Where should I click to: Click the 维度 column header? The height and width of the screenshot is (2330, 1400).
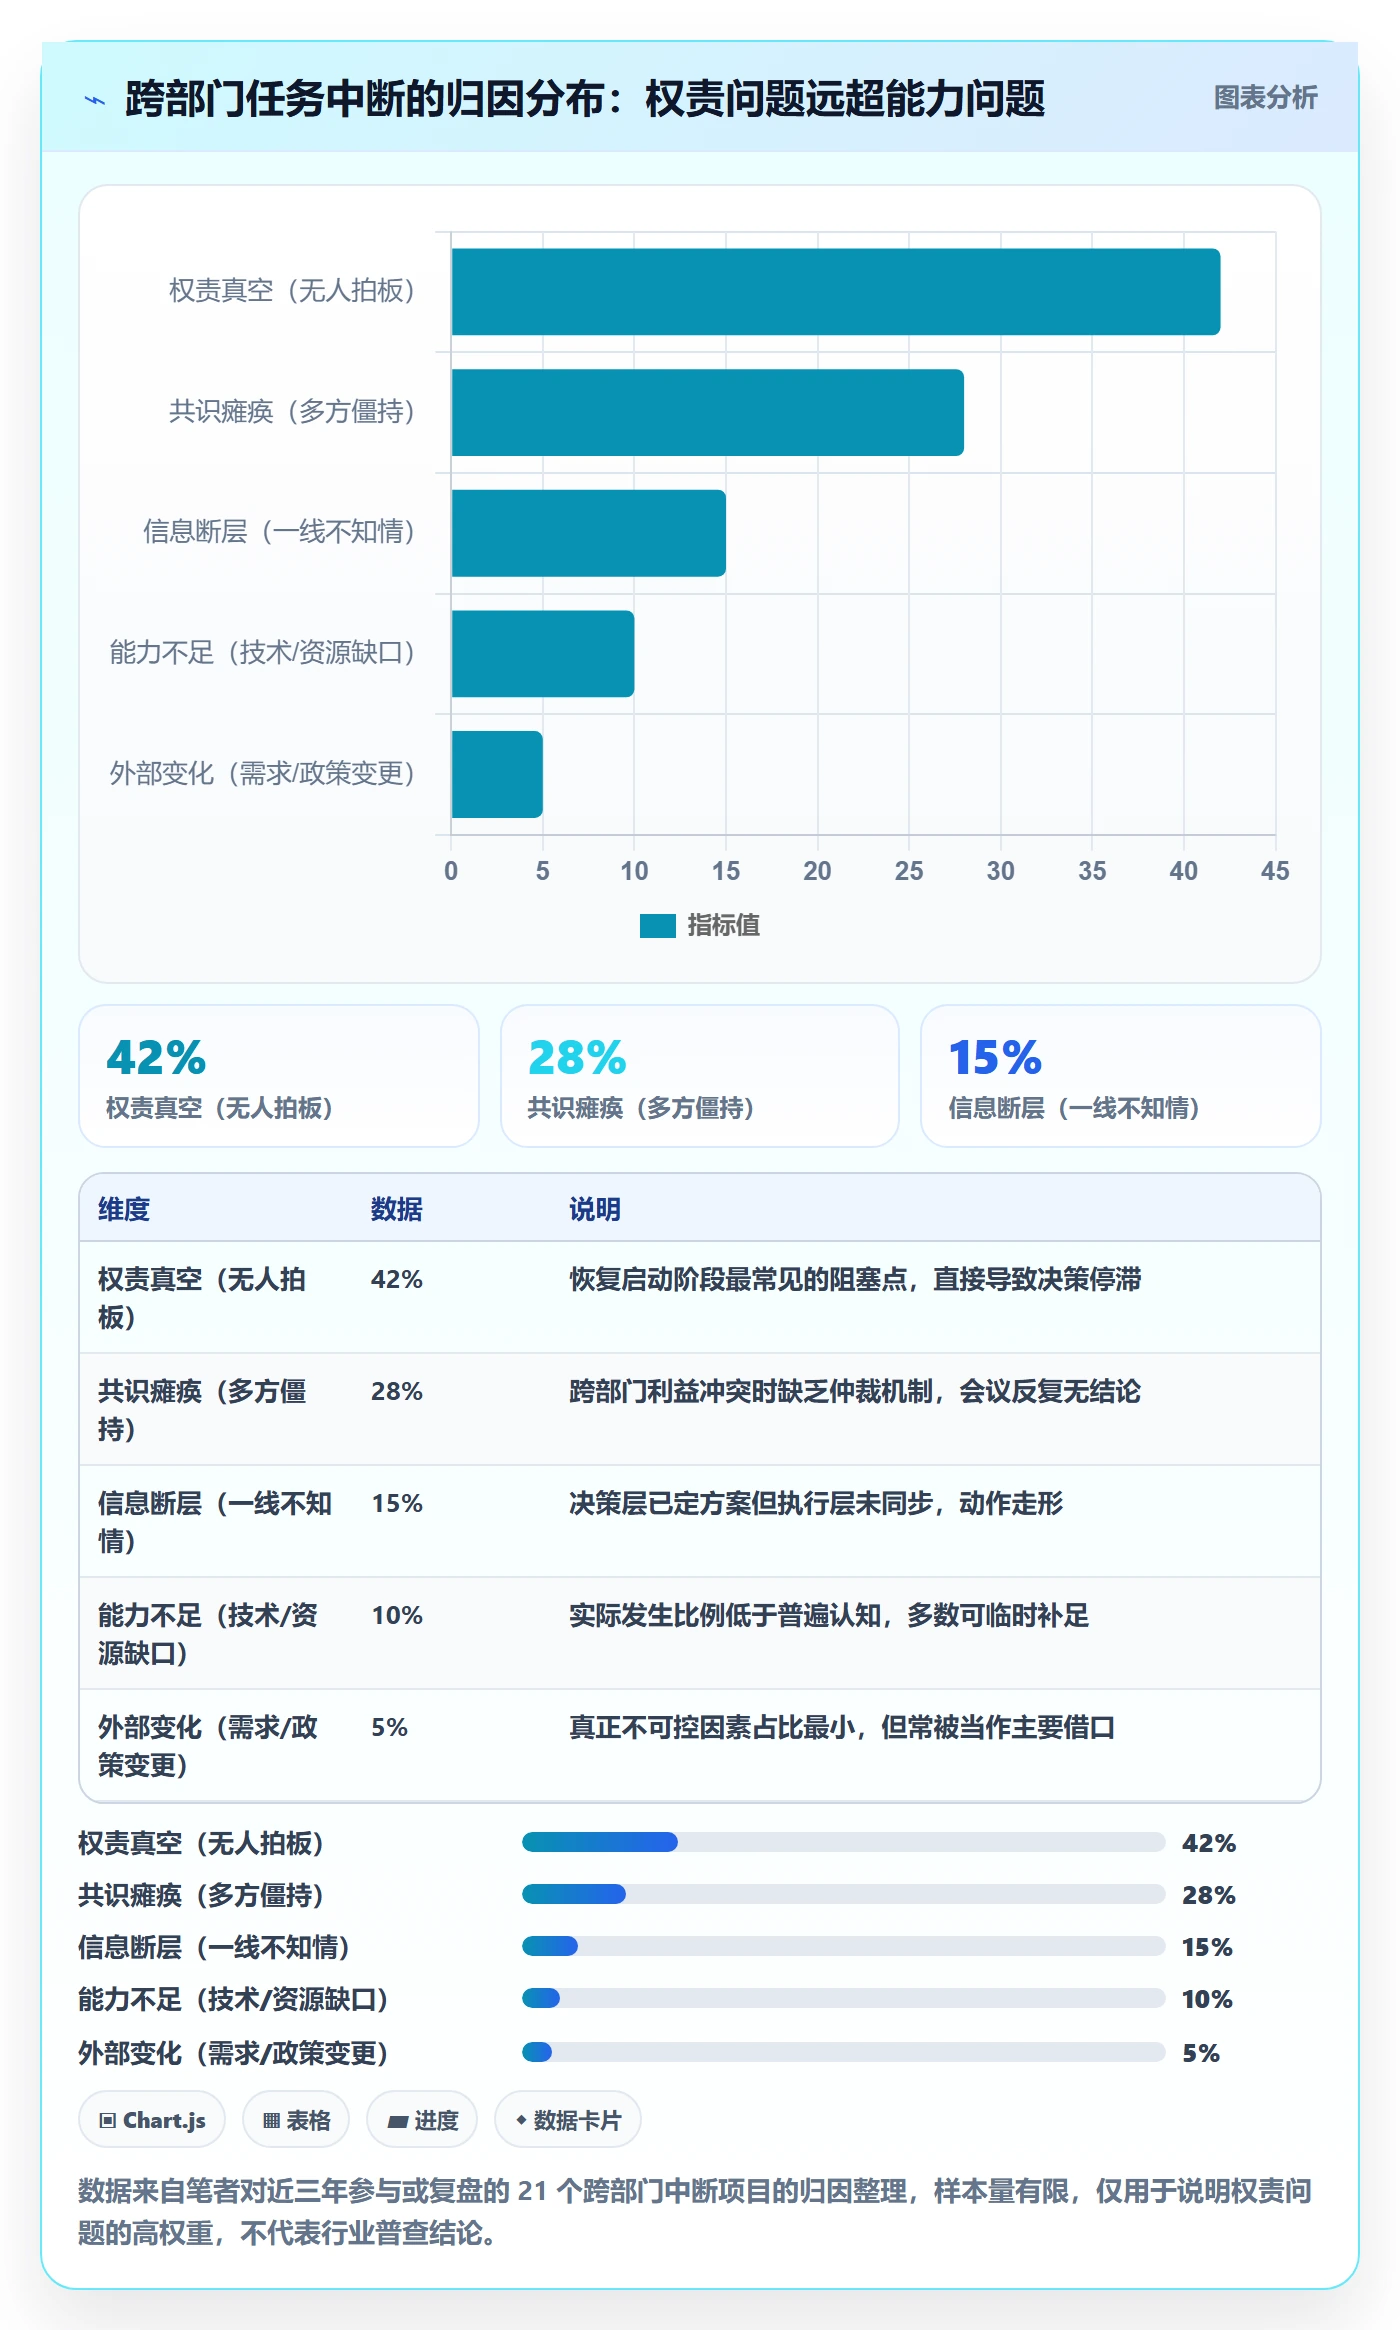click(124, 1209)
